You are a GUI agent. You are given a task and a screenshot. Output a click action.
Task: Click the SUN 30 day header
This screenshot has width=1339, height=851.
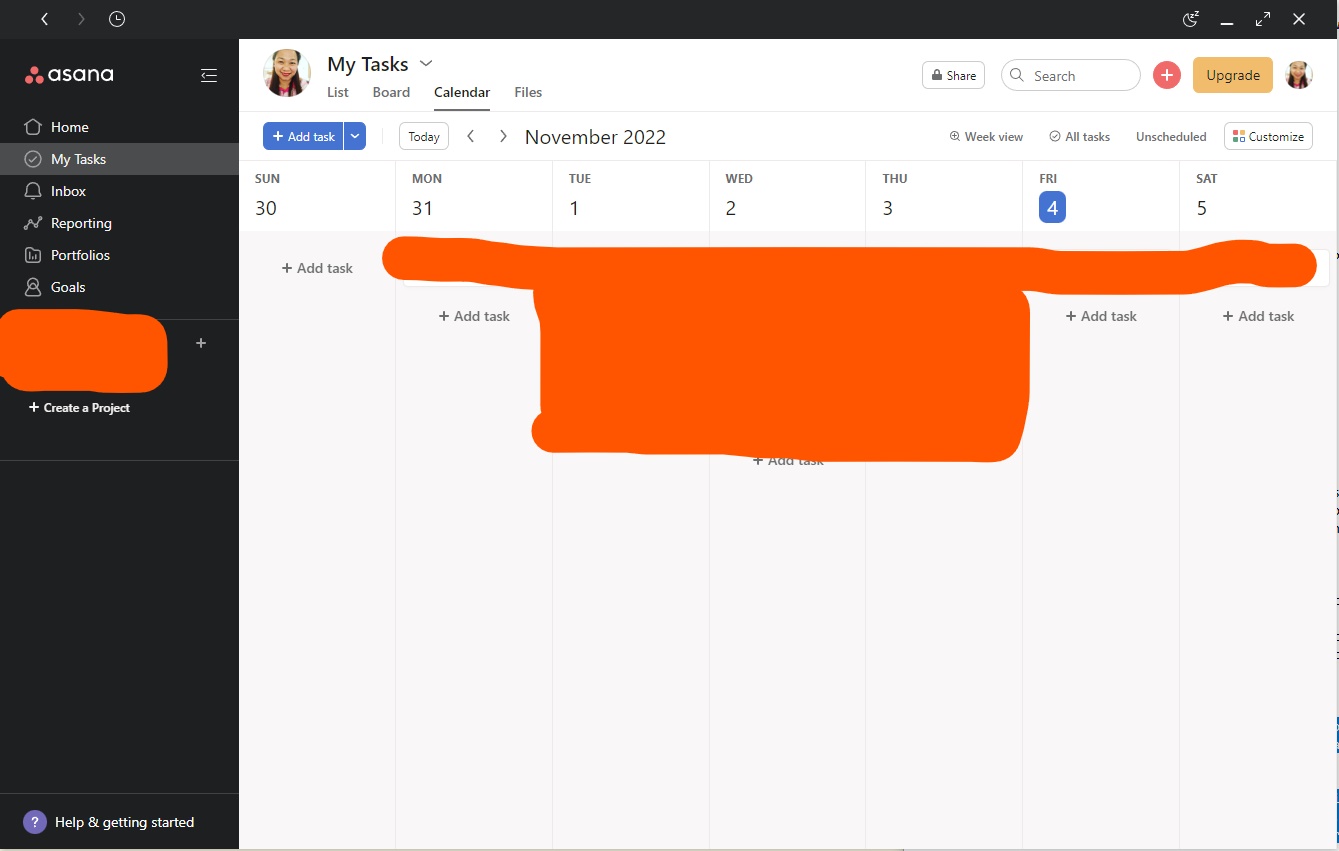317,196
